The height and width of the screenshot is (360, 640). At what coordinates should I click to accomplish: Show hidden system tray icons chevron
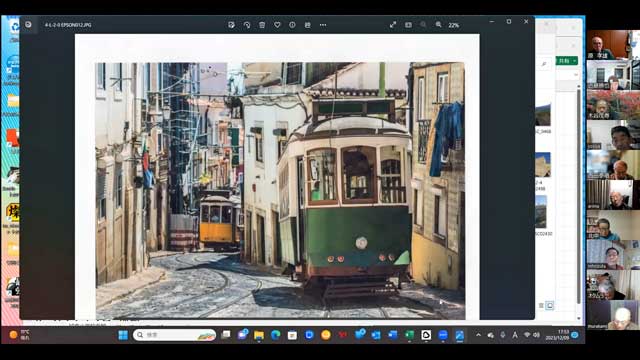coord(478,335)
